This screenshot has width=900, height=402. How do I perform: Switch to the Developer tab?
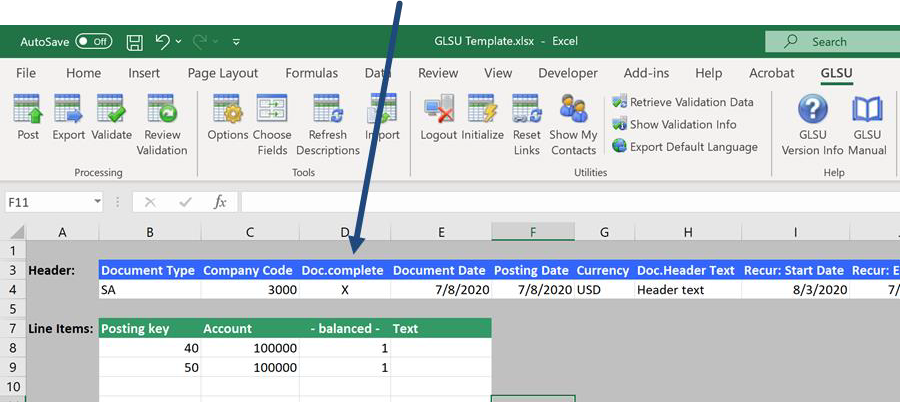(568, 74)
